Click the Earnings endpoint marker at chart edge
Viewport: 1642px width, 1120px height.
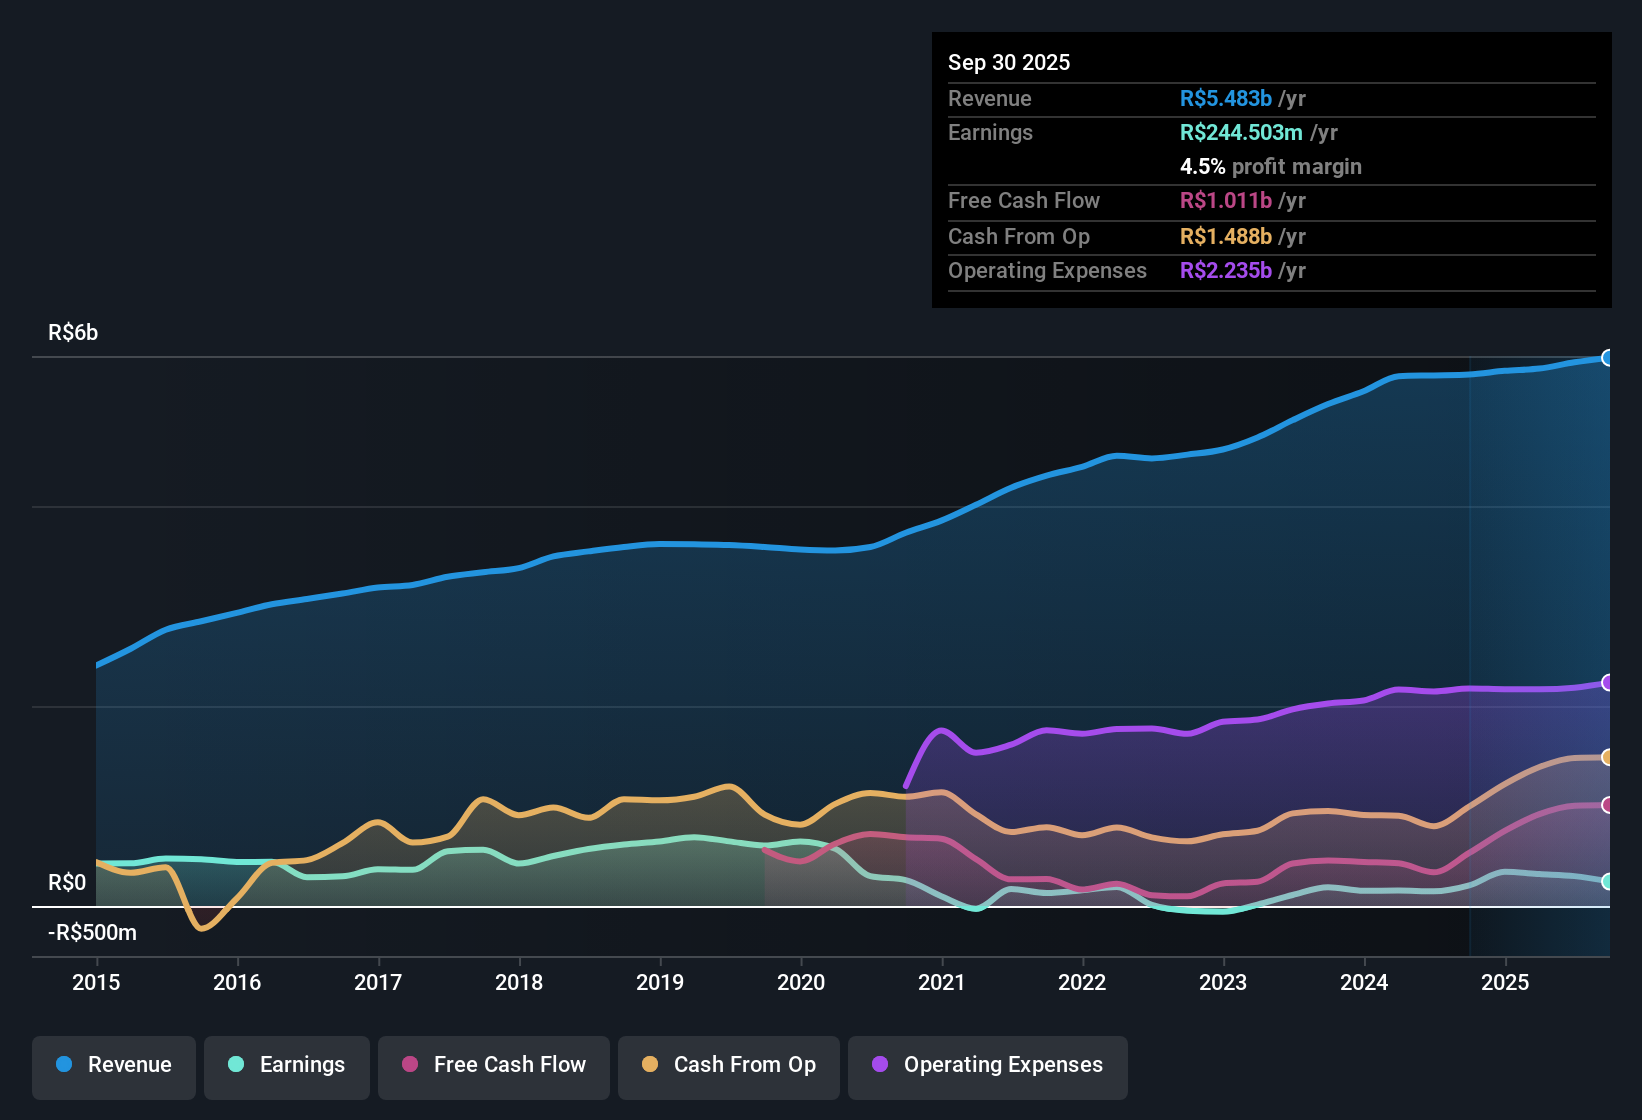(x=1608, y=882)
